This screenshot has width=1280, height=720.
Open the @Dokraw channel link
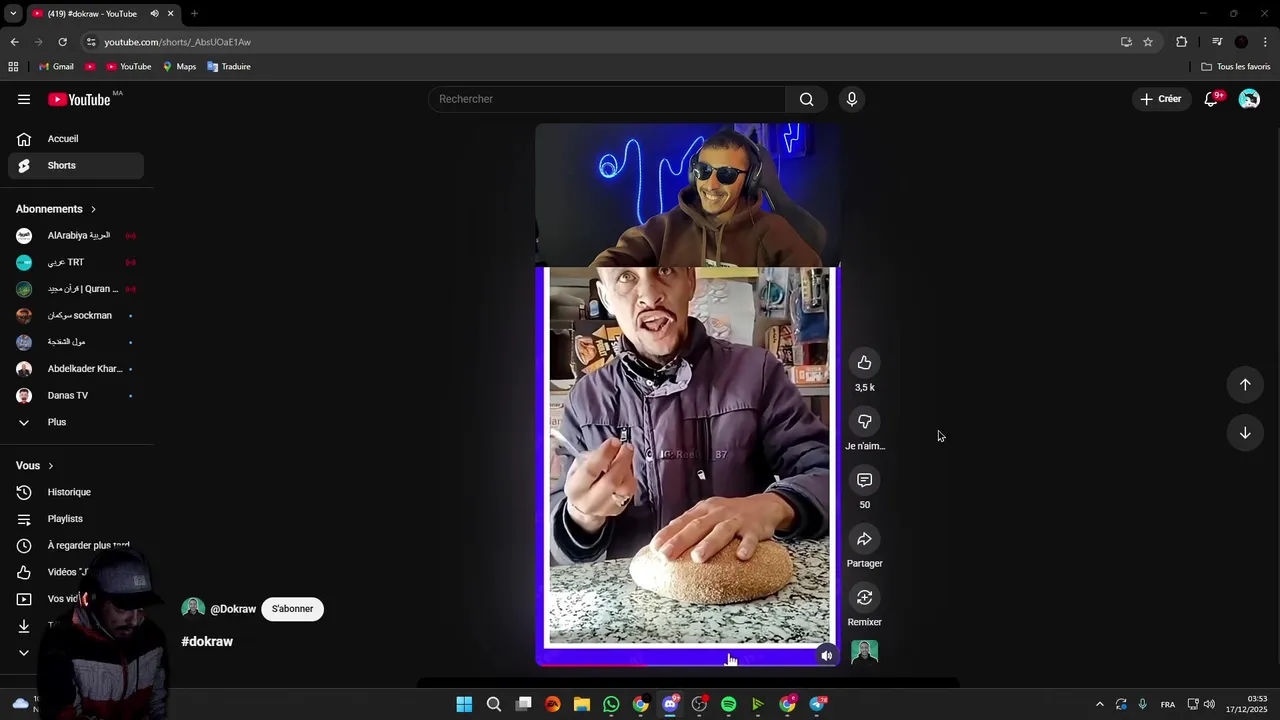coord(233,609)
